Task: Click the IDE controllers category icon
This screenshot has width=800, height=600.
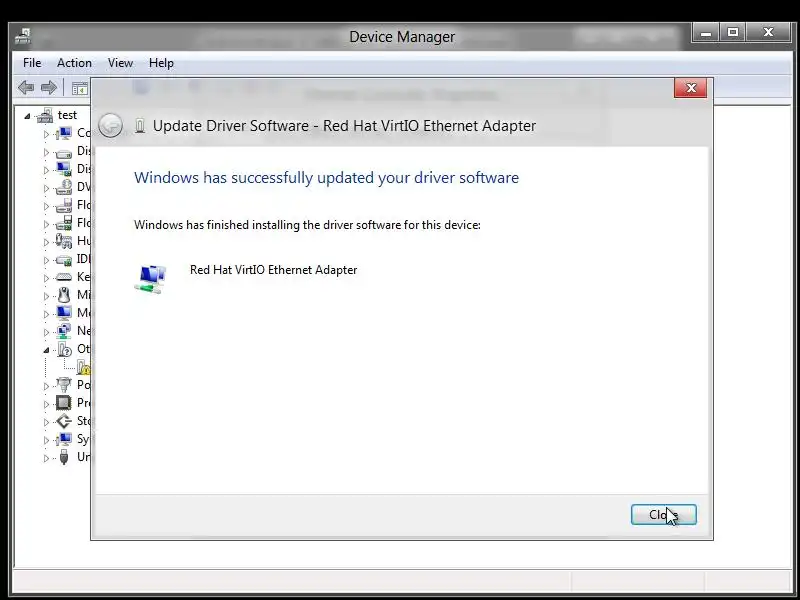Action: (64, 260)
